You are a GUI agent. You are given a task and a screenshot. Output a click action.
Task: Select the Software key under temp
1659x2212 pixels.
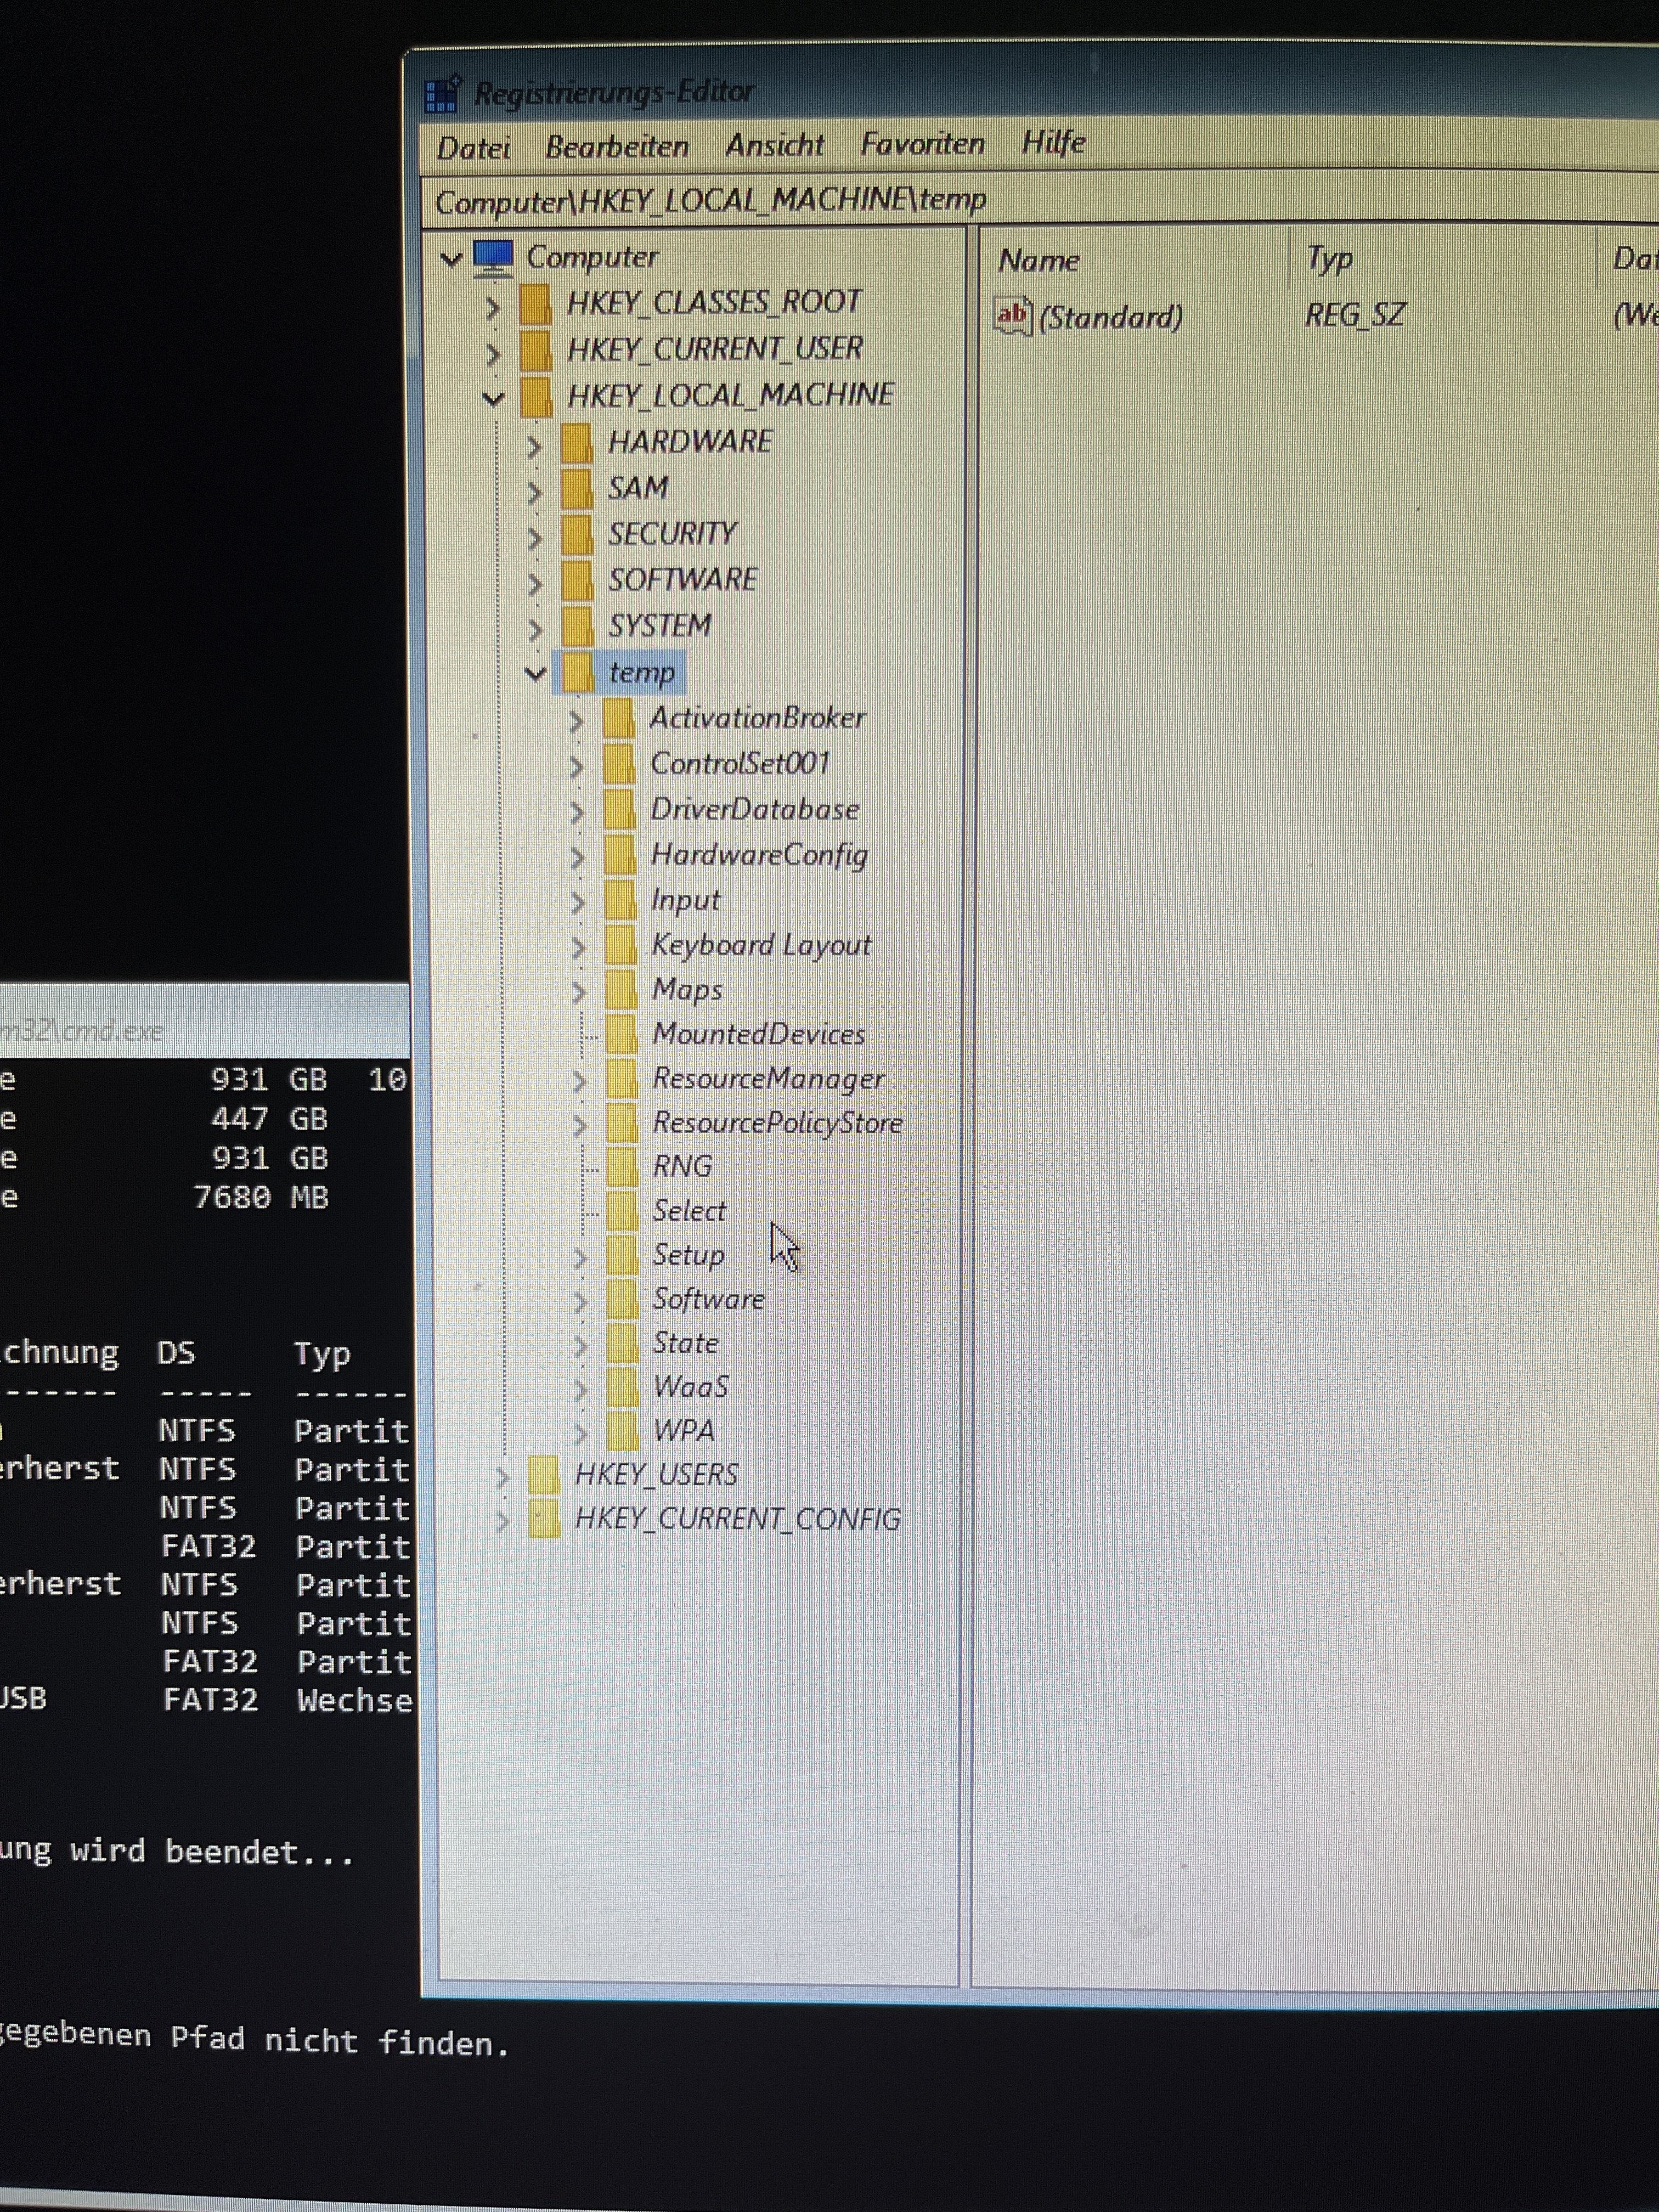(708, 1299)
